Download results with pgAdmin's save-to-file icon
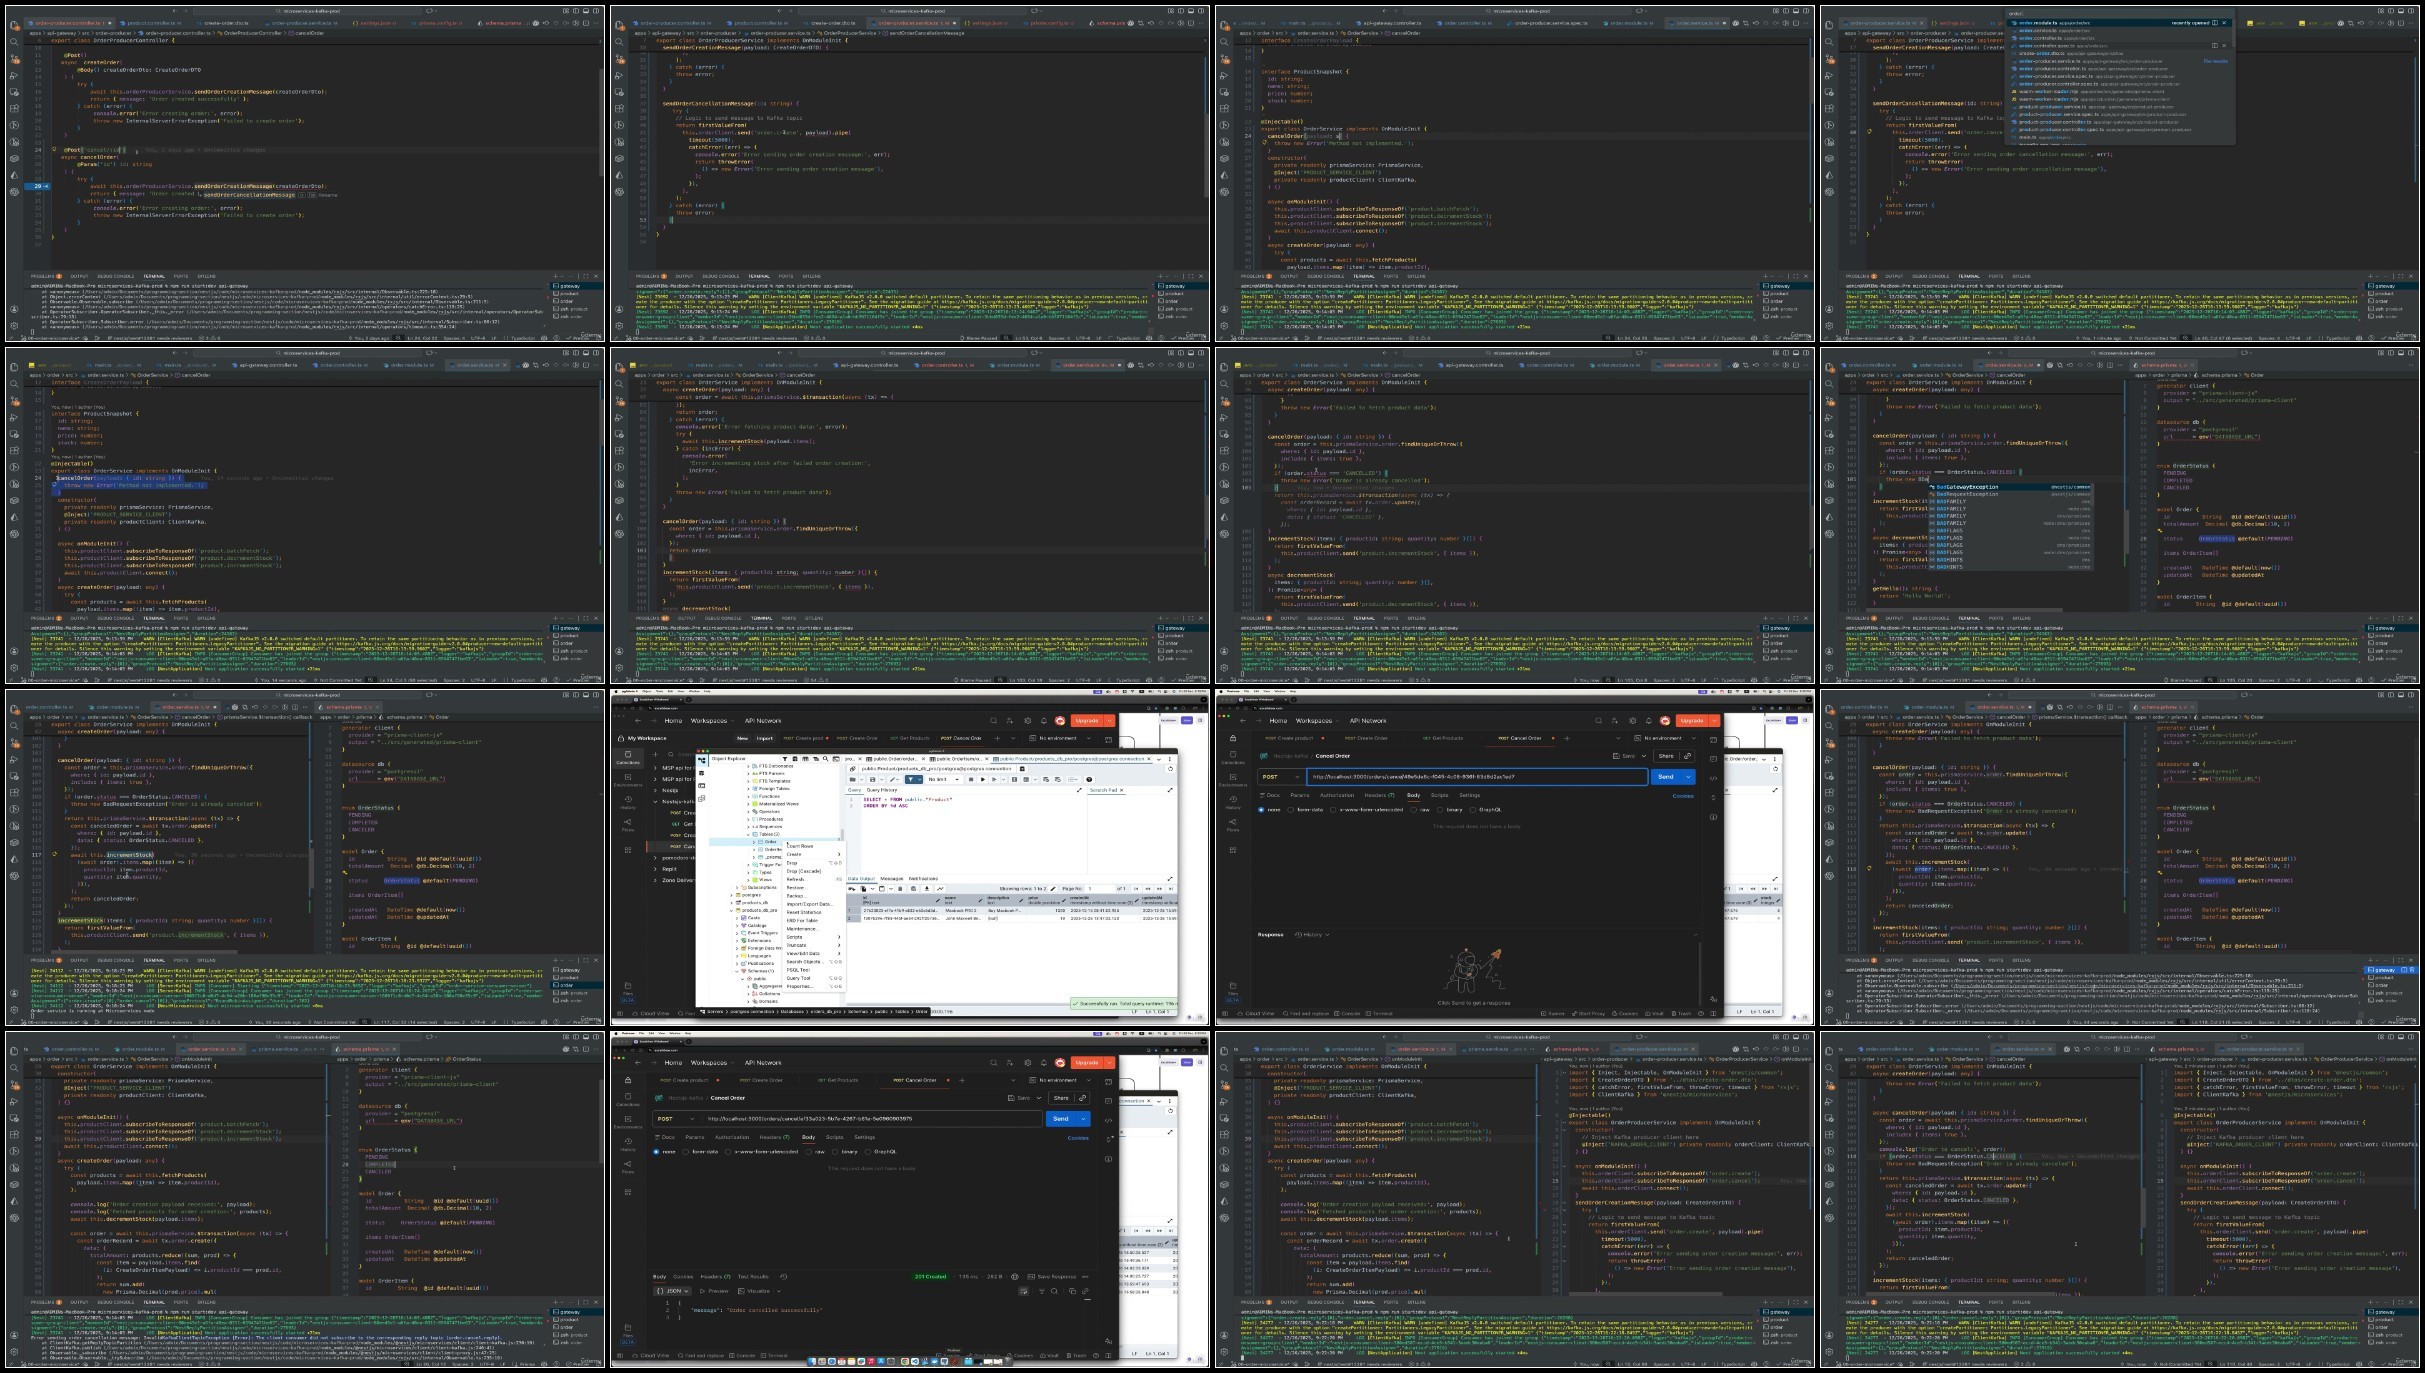Image resolution: width=2425 pixels, height=1373 pixels. [x=927, y=889]
